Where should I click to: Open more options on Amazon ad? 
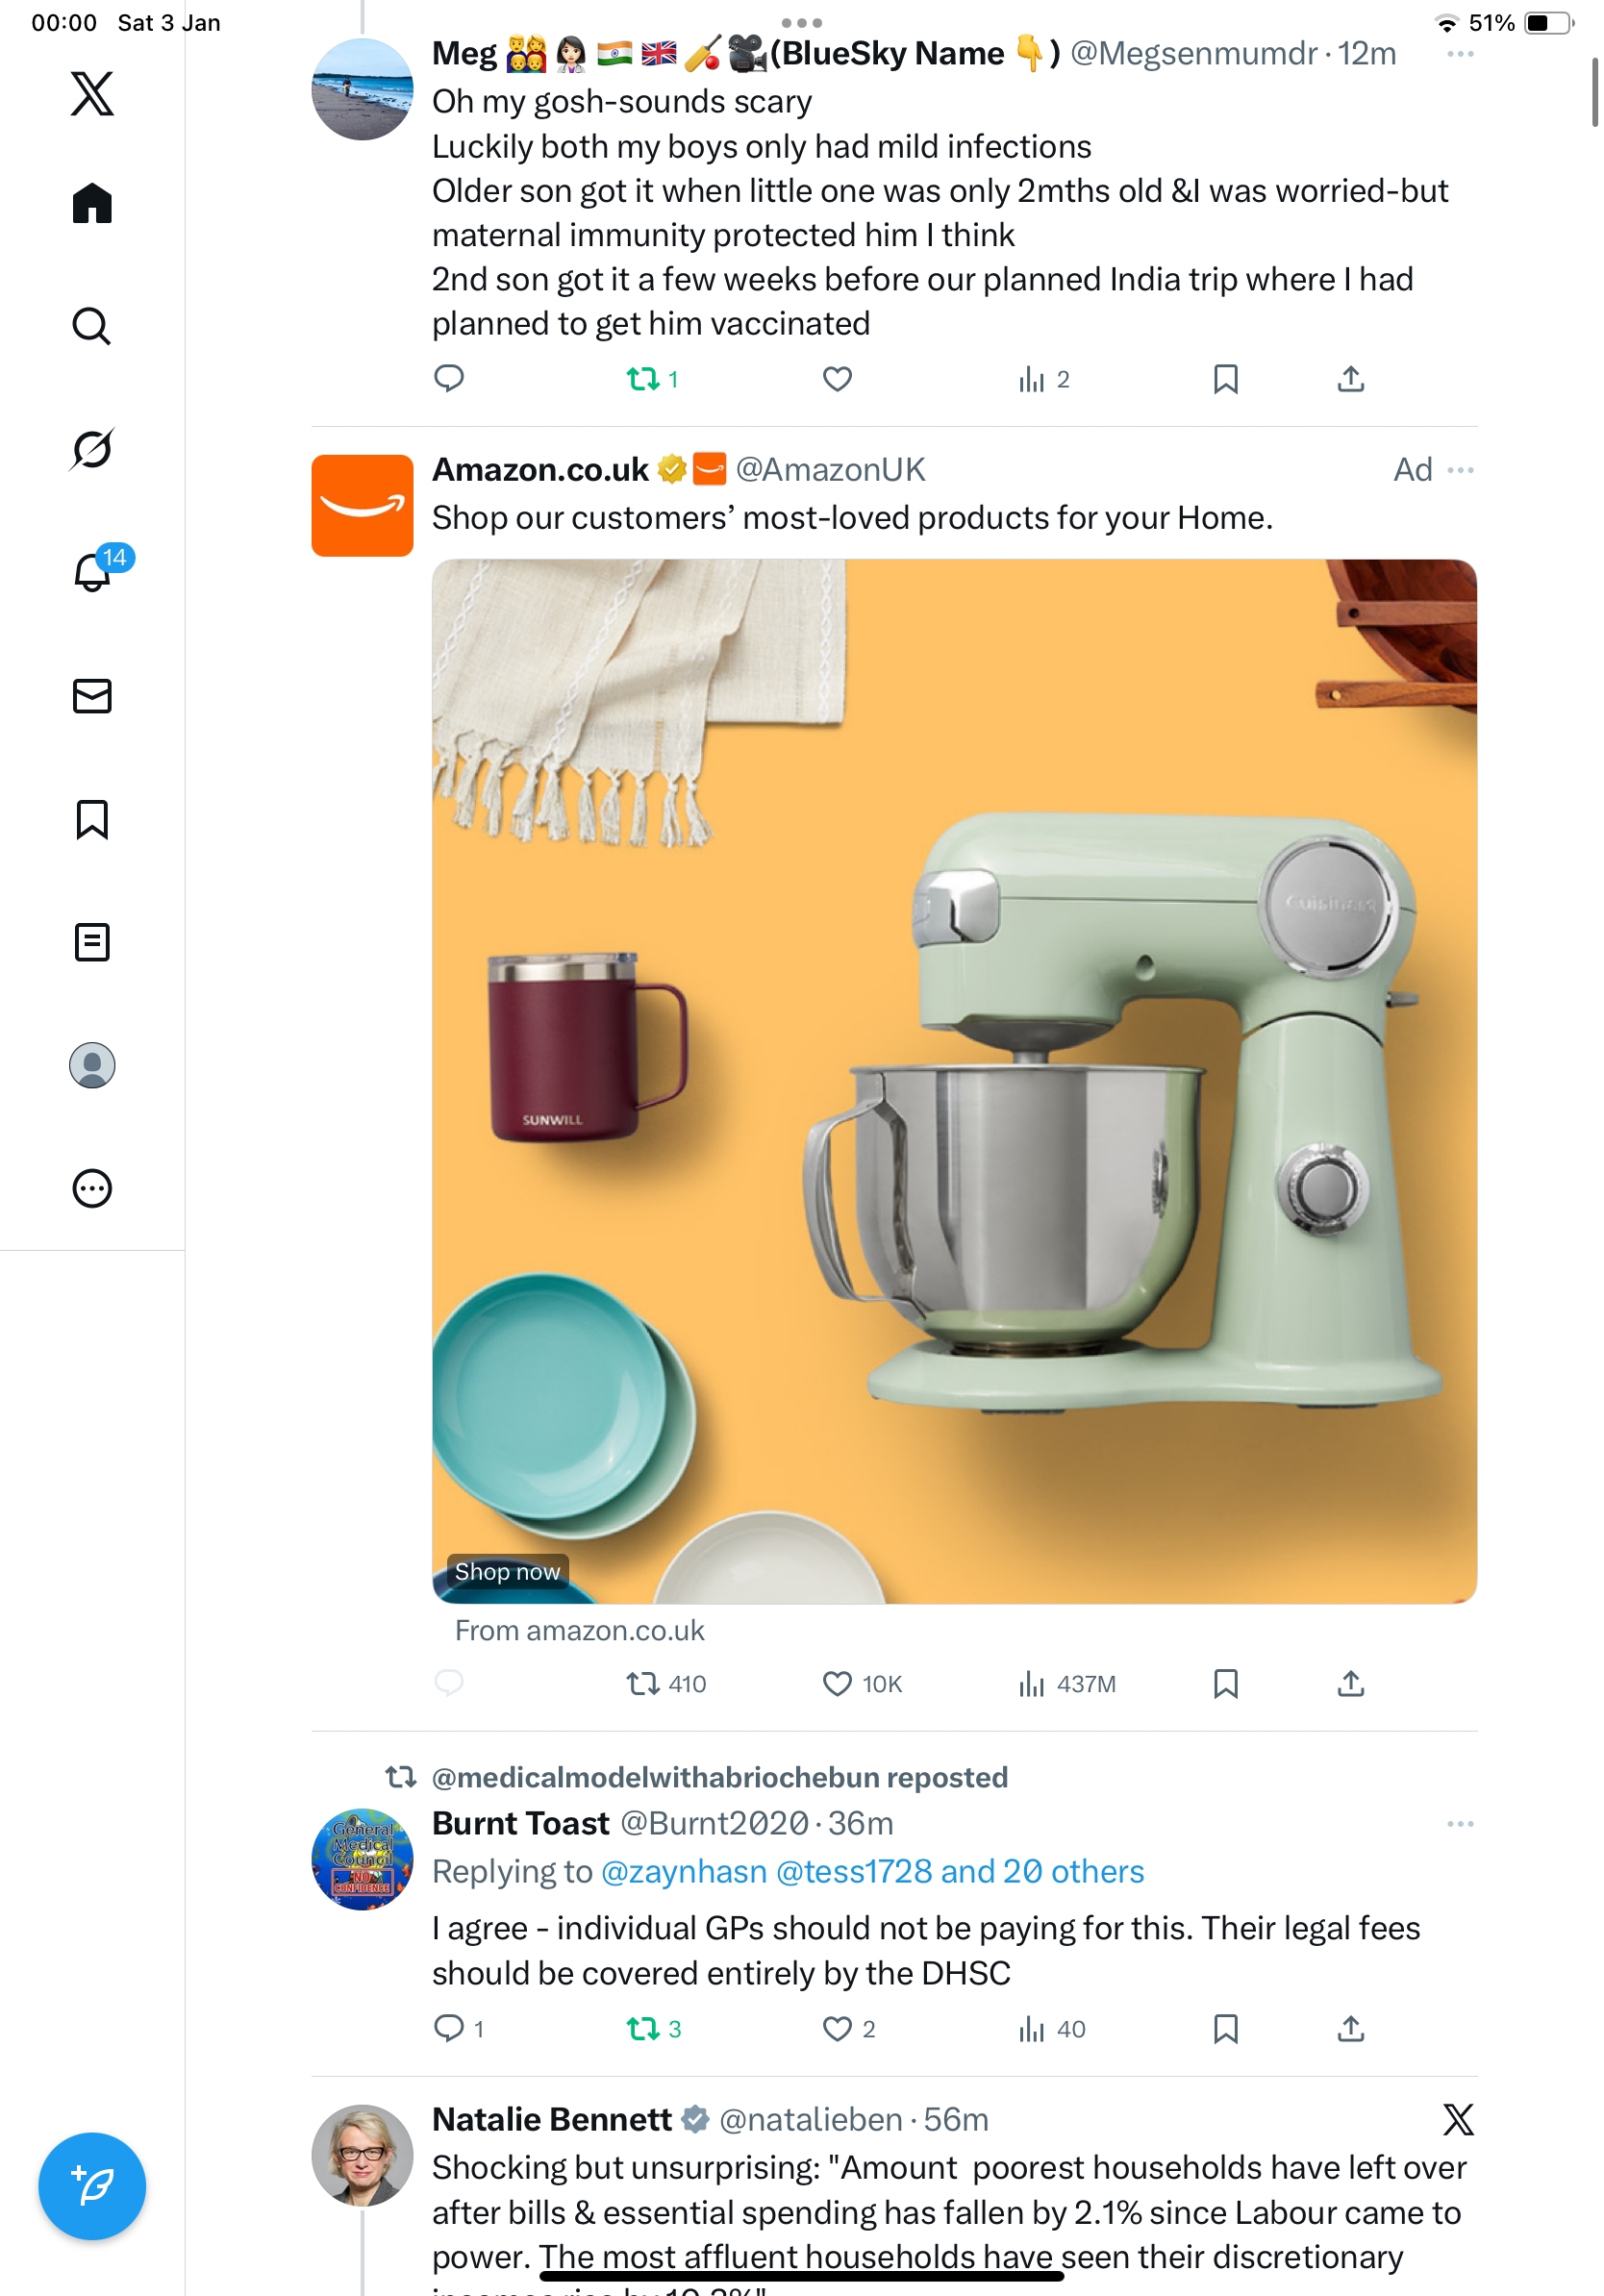(1459, 470)
